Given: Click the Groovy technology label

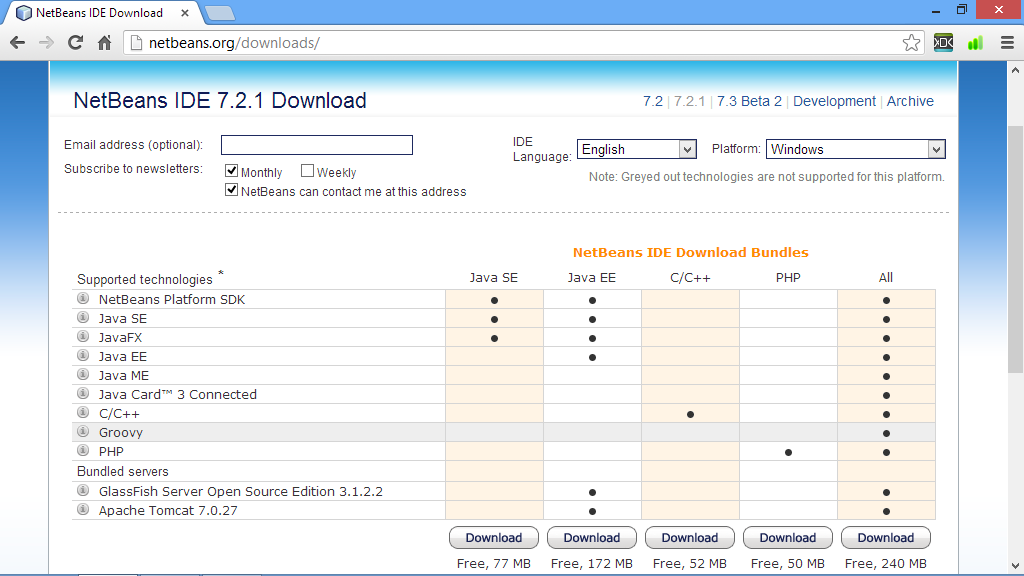Looking at the screenshot, I should (121, 432).
